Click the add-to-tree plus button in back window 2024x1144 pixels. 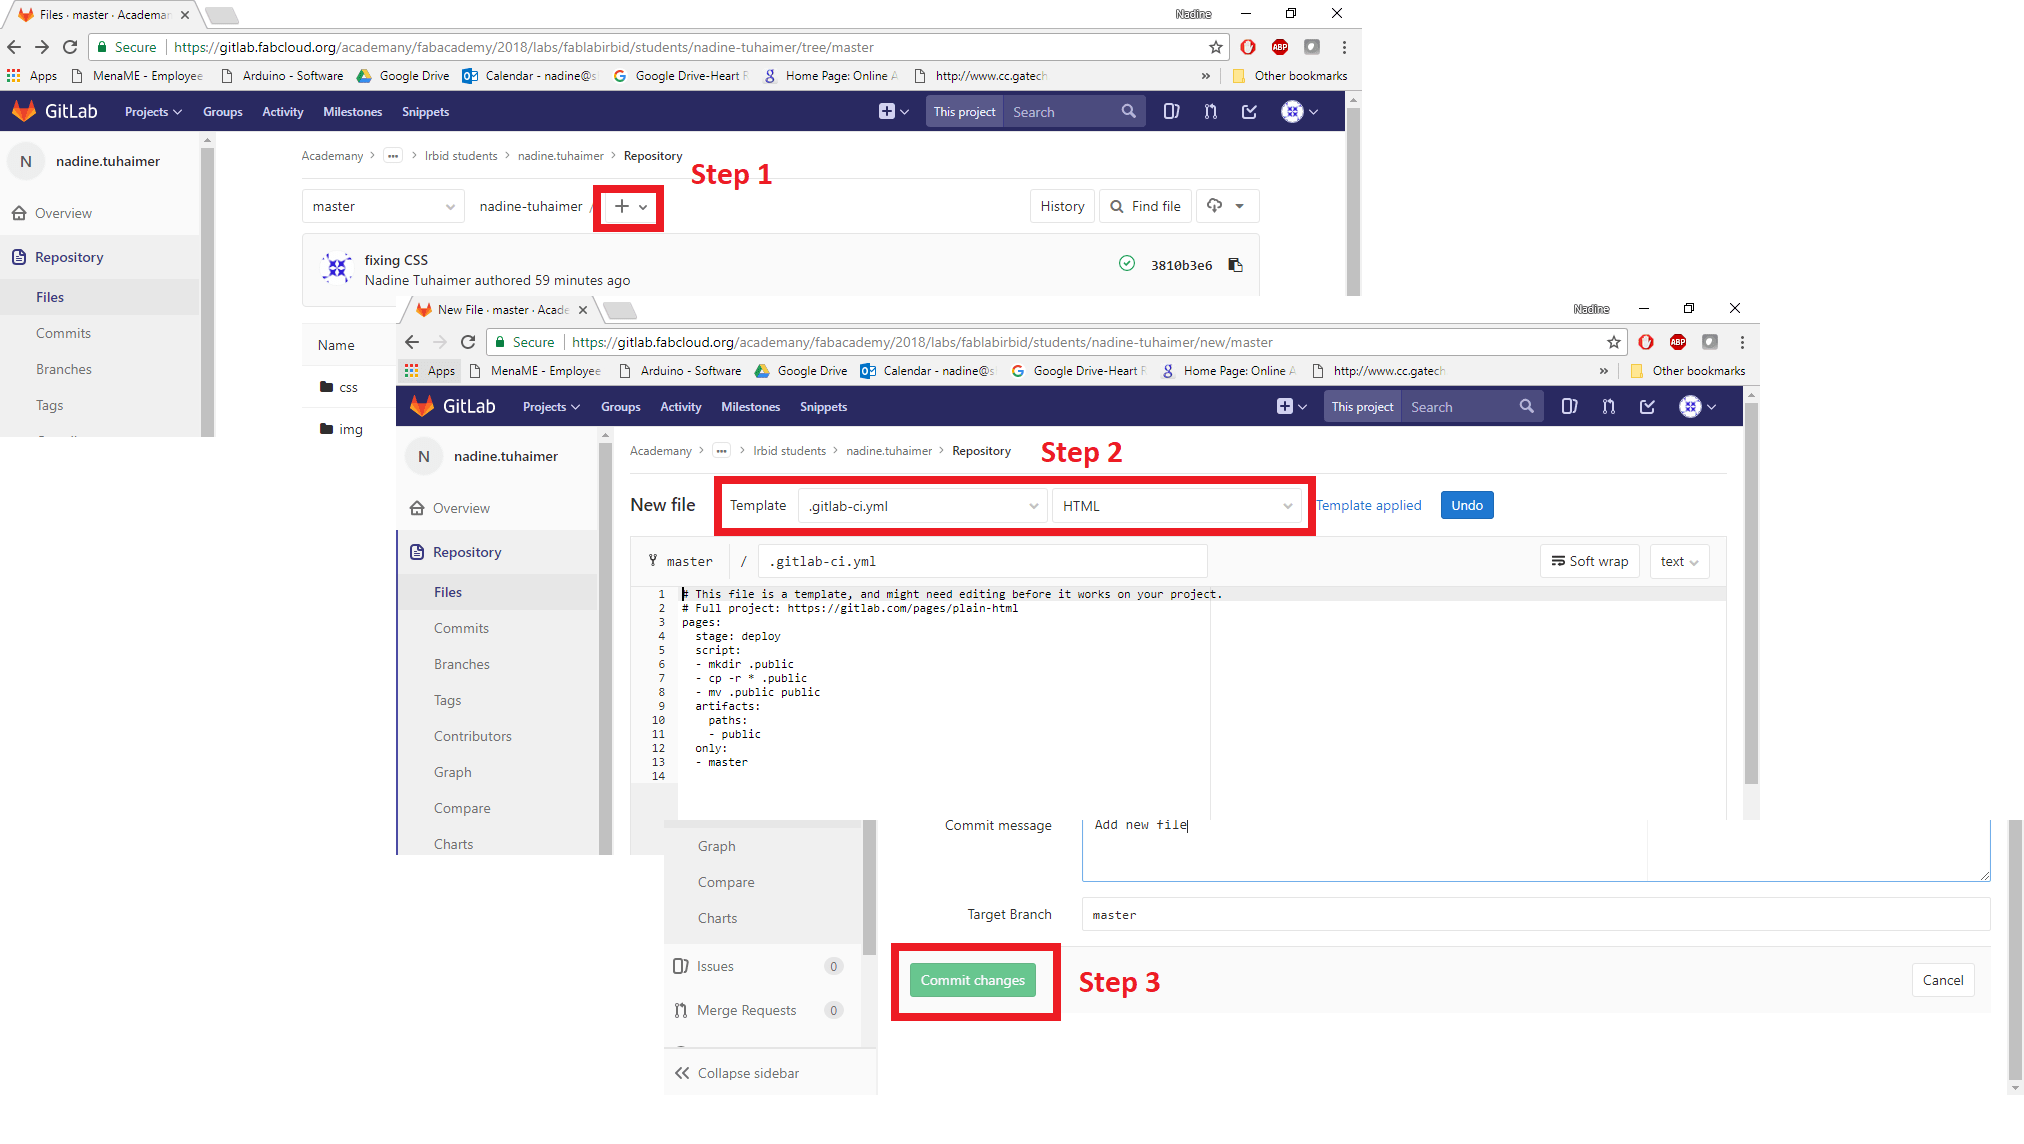[630, 207]
